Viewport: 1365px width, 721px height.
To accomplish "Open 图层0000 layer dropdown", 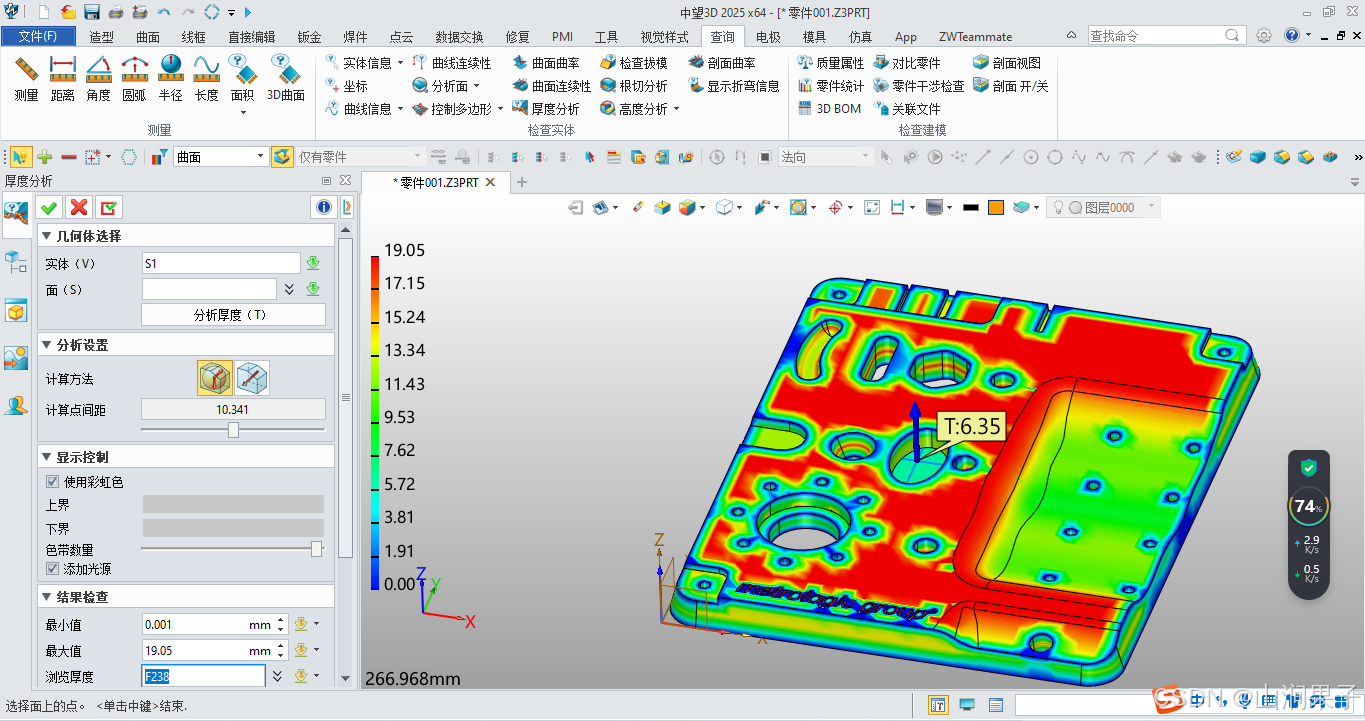I will click(x=1152, y=207).
